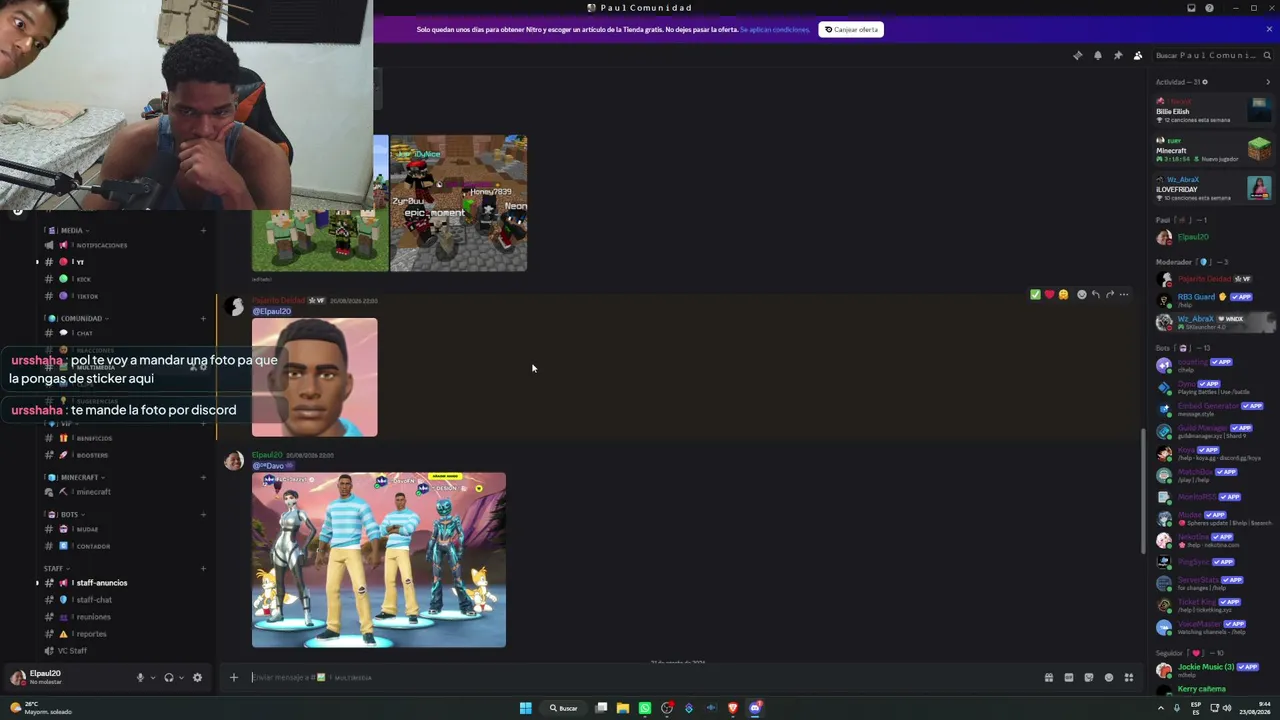Open microphone input options dropdown

152,678
